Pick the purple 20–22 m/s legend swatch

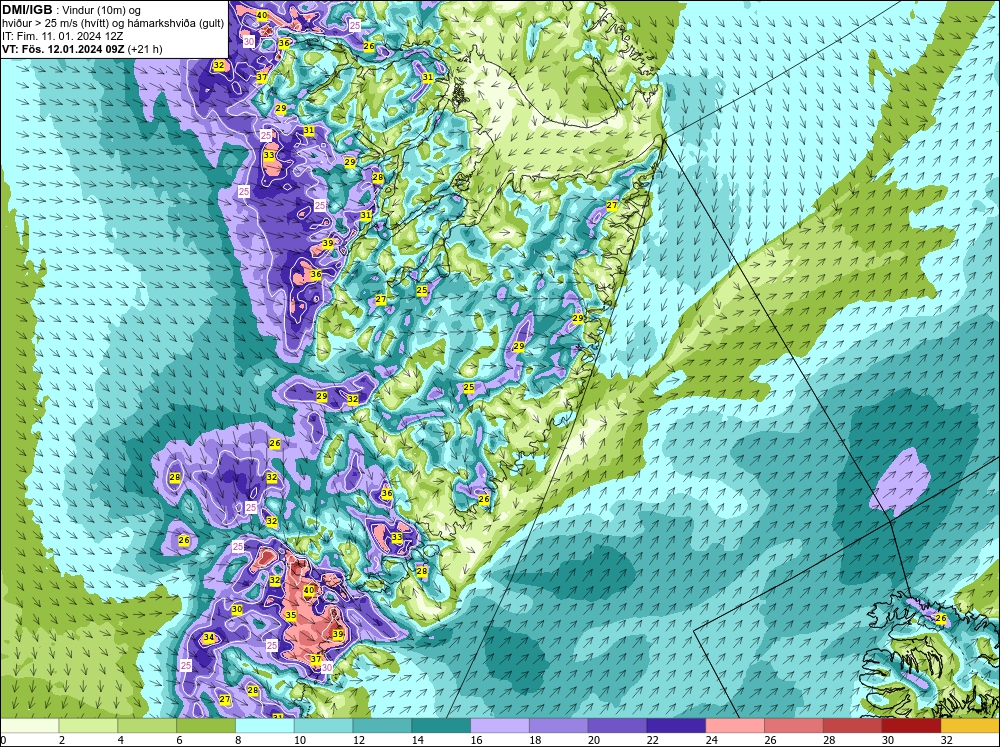pyautogui.click(x=617, y=726)
